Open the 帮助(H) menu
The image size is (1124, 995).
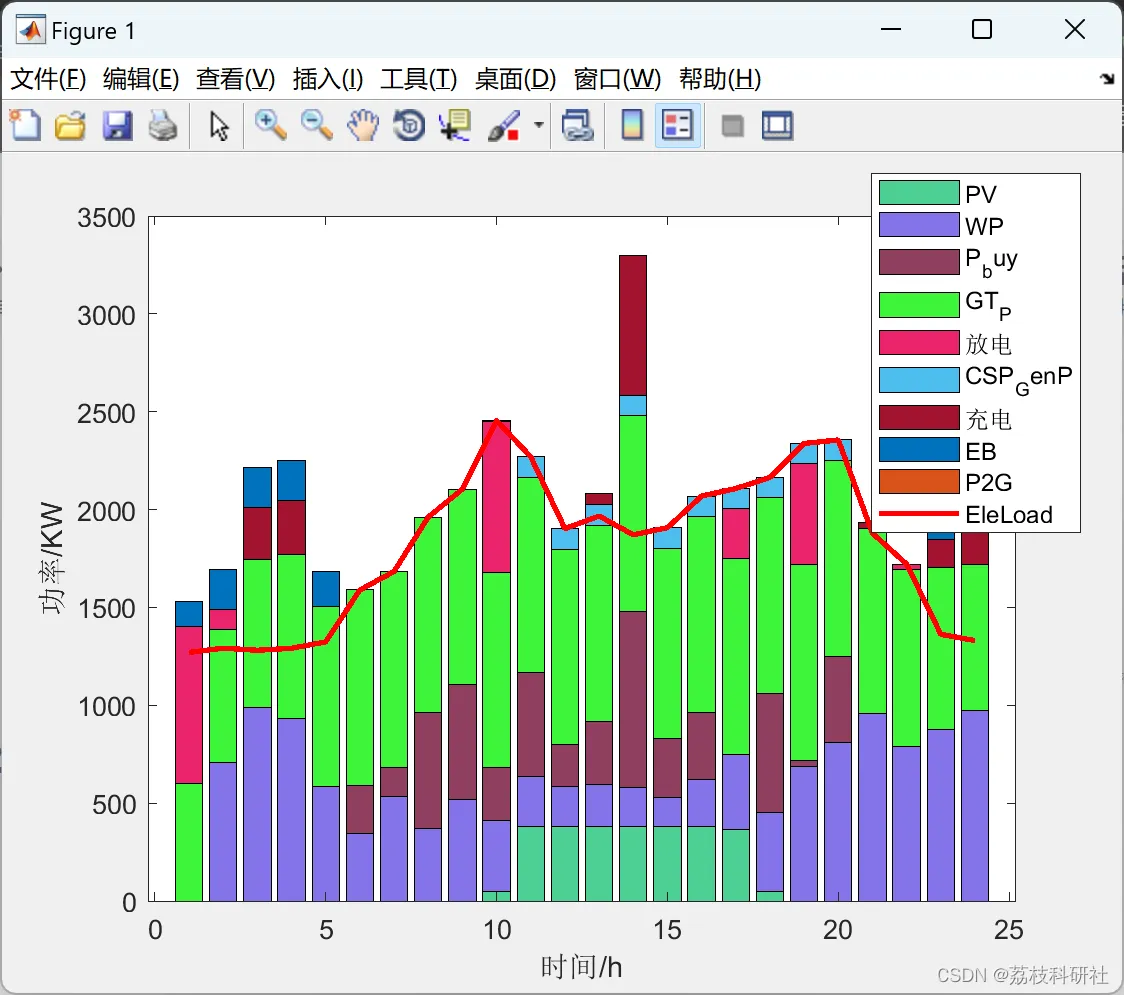(x=720, y=79)
